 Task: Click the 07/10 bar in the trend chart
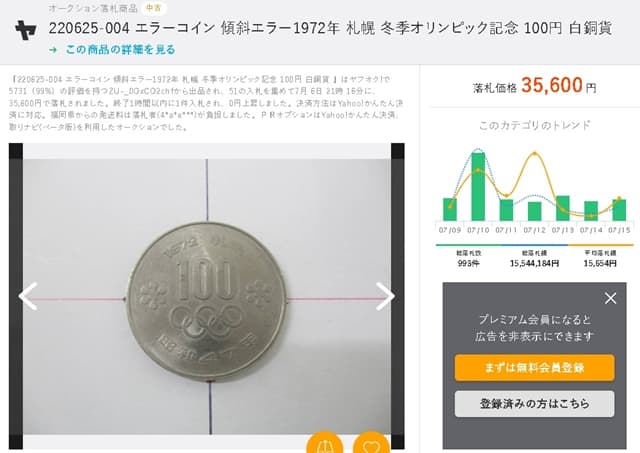478,186
